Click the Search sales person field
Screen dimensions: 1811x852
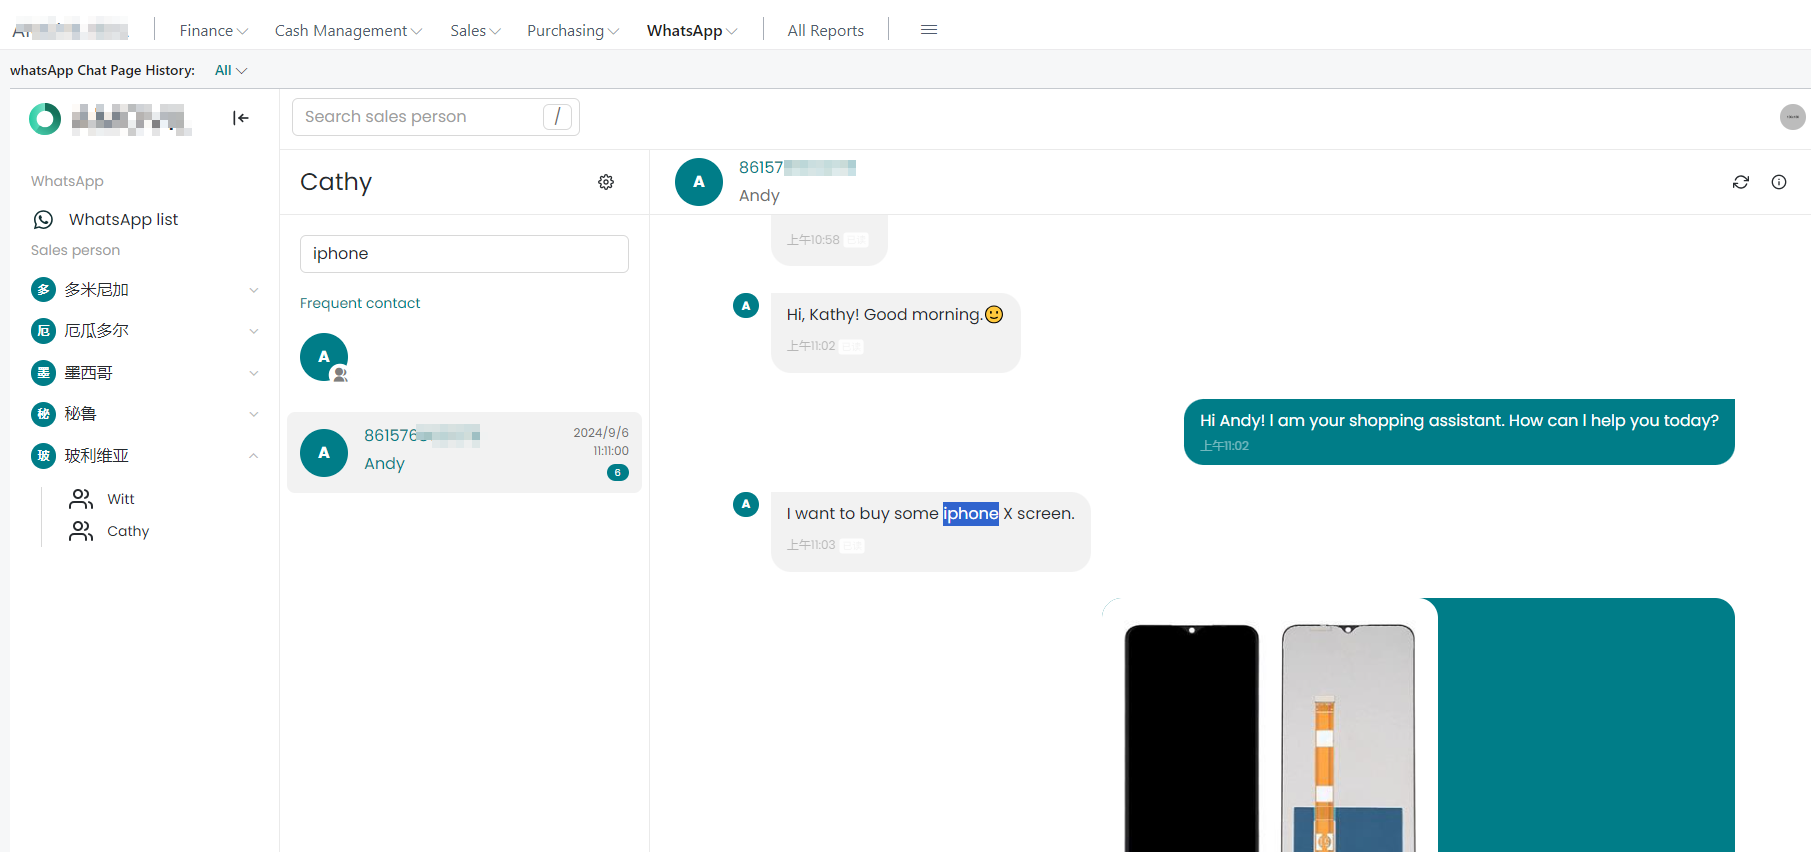pos(422,117)
